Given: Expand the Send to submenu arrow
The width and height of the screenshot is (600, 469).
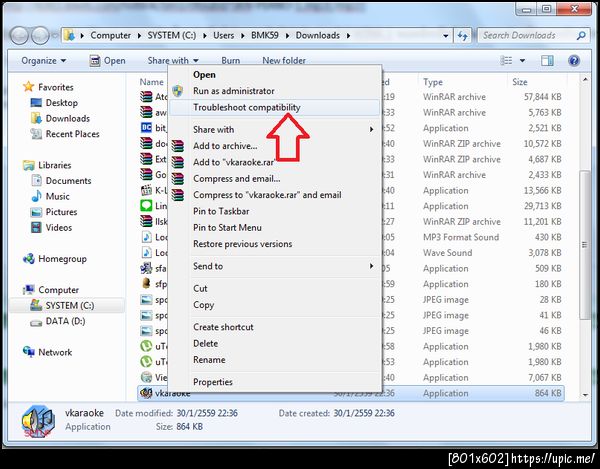Looking at the screenshot, I should point(371,266).
